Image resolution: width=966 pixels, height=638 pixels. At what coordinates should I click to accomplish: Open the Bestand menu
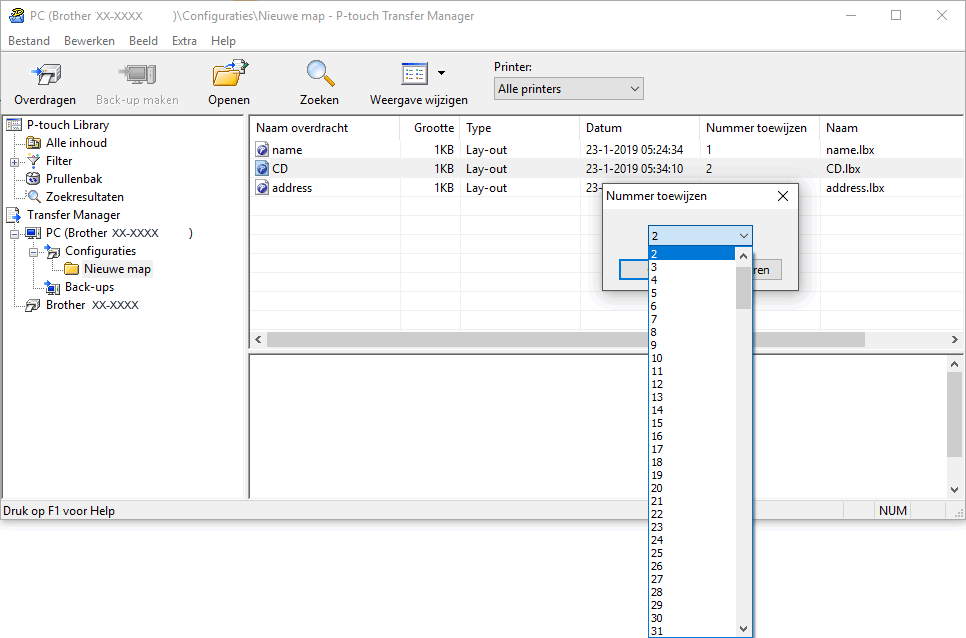[29, 41]
